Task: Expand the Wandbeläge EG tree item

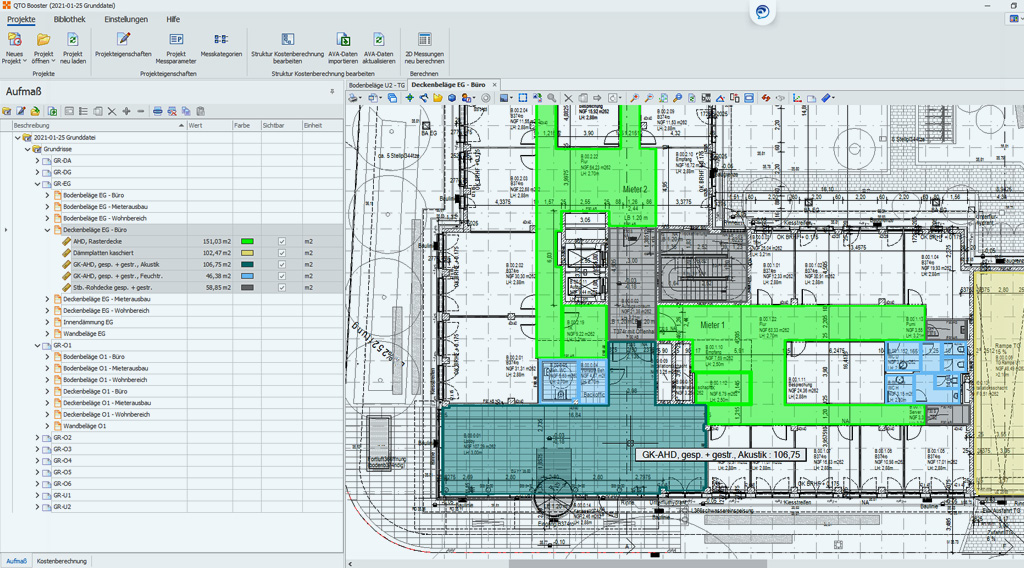Action: [x=47, y=334]
